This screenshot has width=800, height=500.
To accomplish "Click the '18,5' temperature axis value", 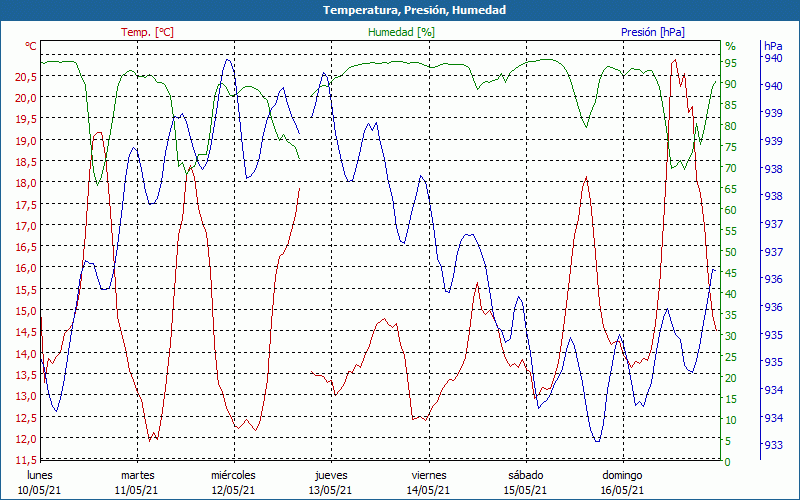I will coord(26,162).
